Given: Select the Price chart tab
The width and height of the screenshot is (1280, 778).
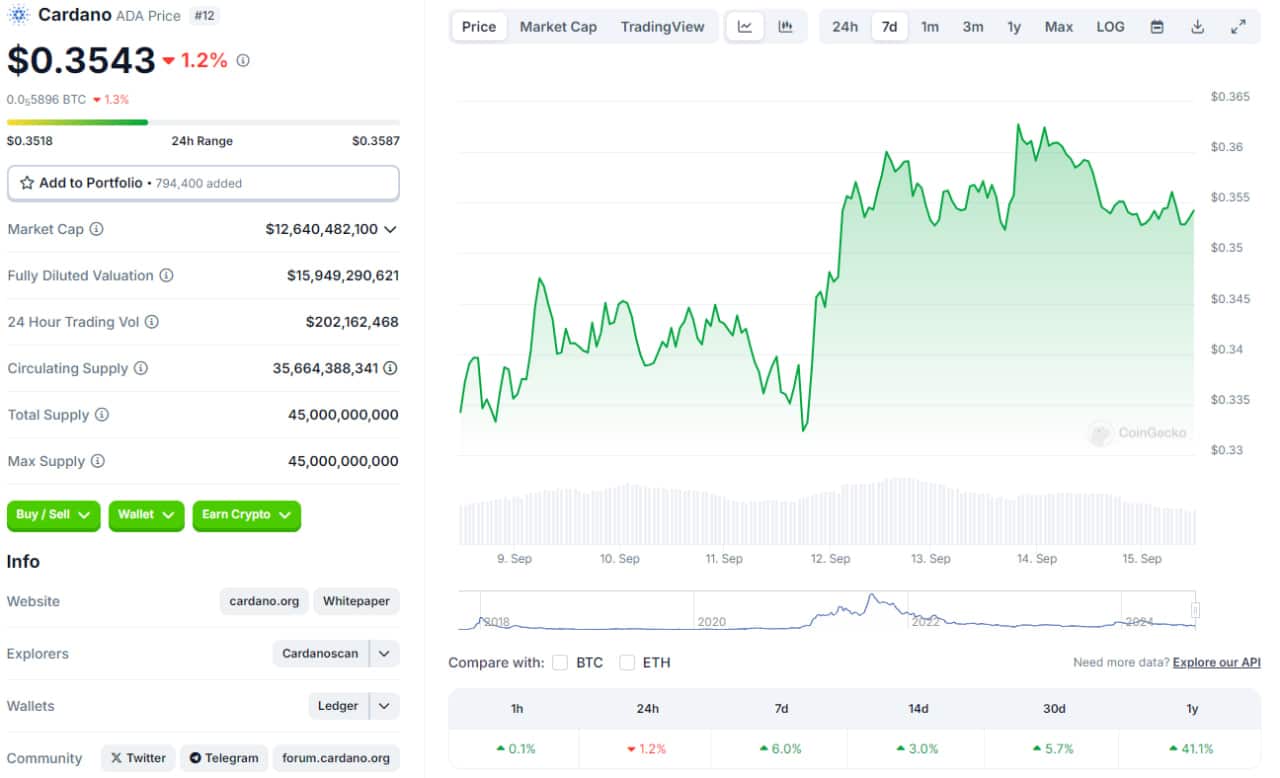Looking at the screenshot, I should point(479,27).
